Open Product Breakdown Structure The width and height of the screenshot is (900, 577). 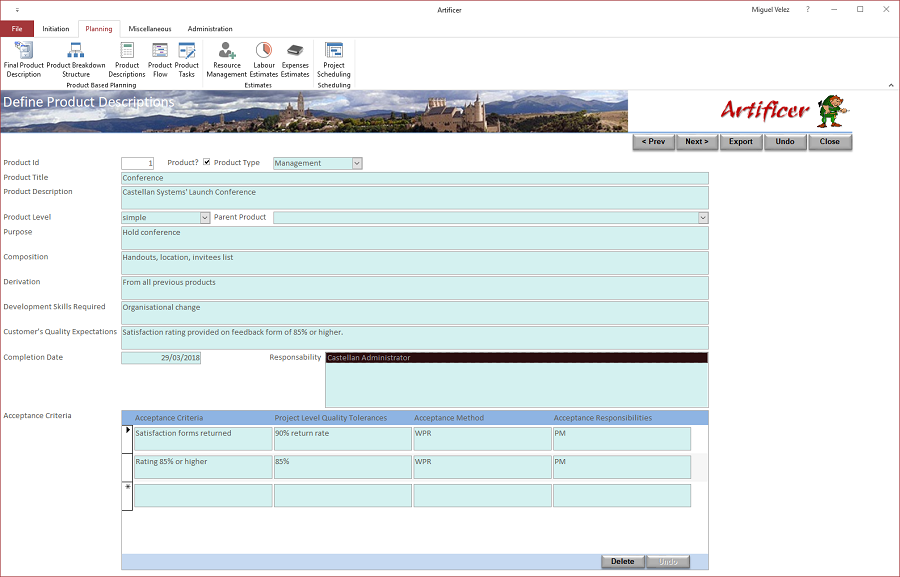point(76,60)
